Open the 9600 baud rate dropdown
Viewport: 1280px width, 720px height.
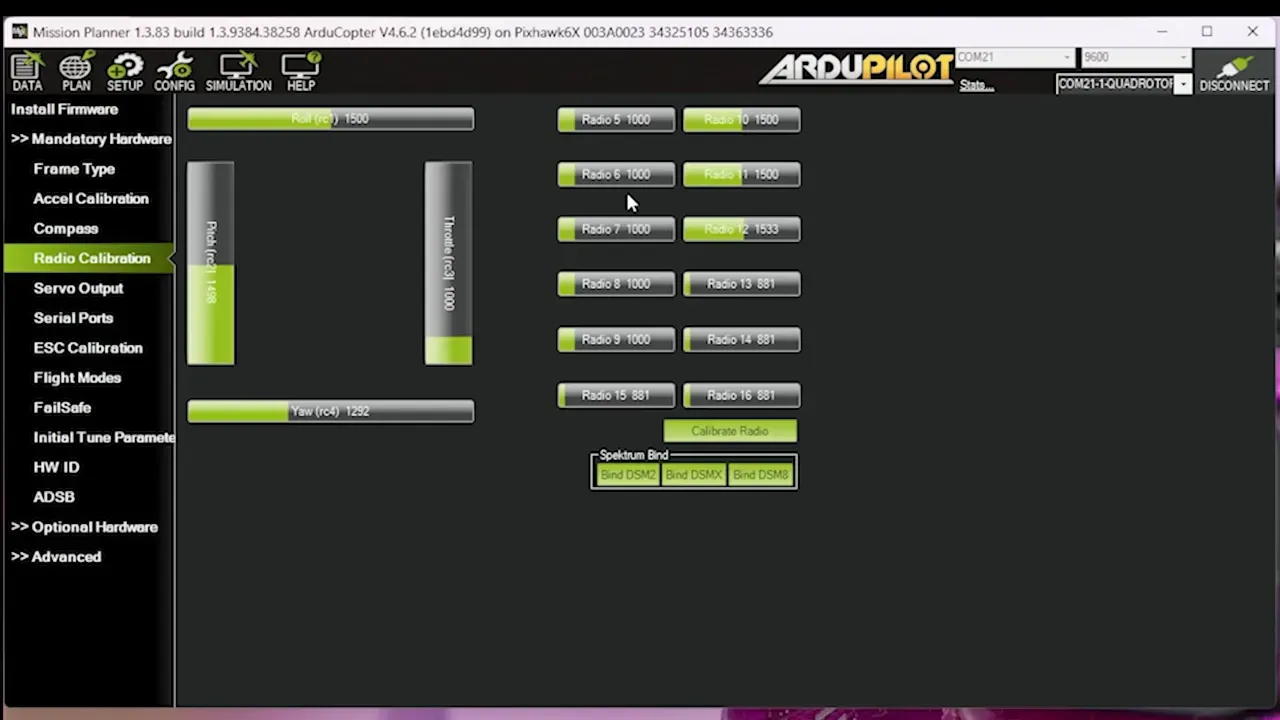point(1136,58)
